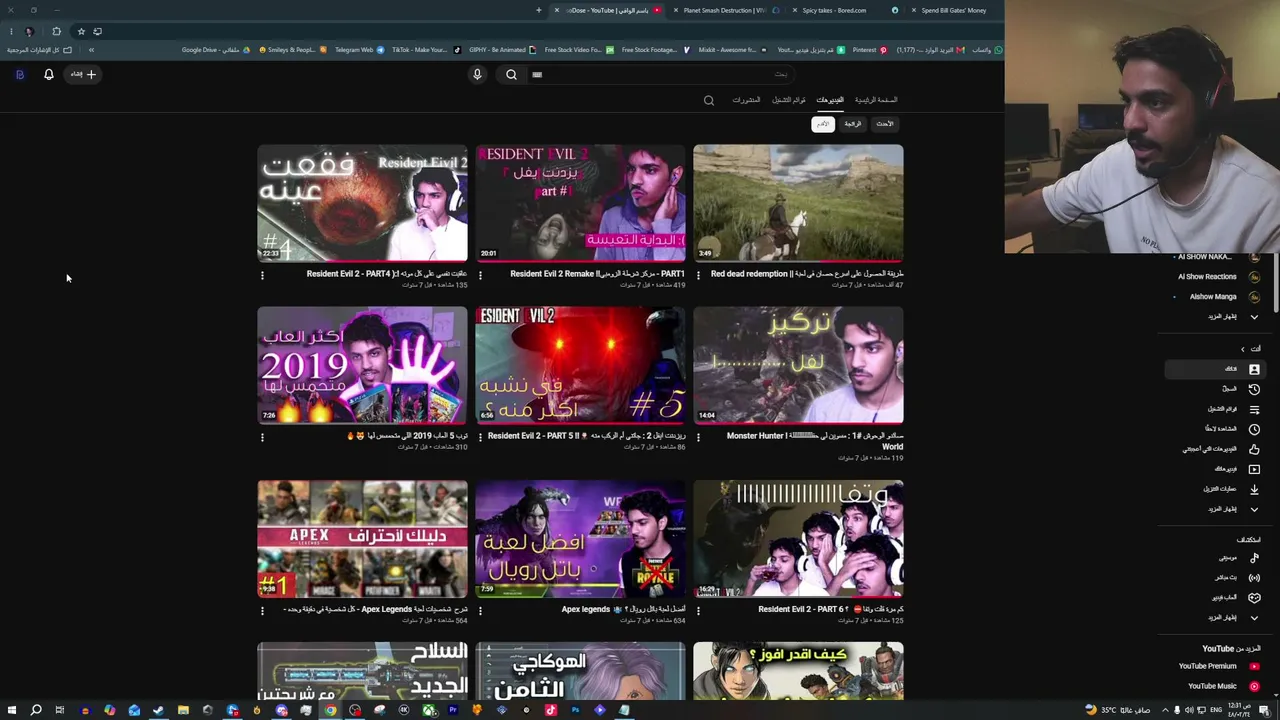Play the Red dead redemption horse video thumbnail

click(x=798, y=203)
